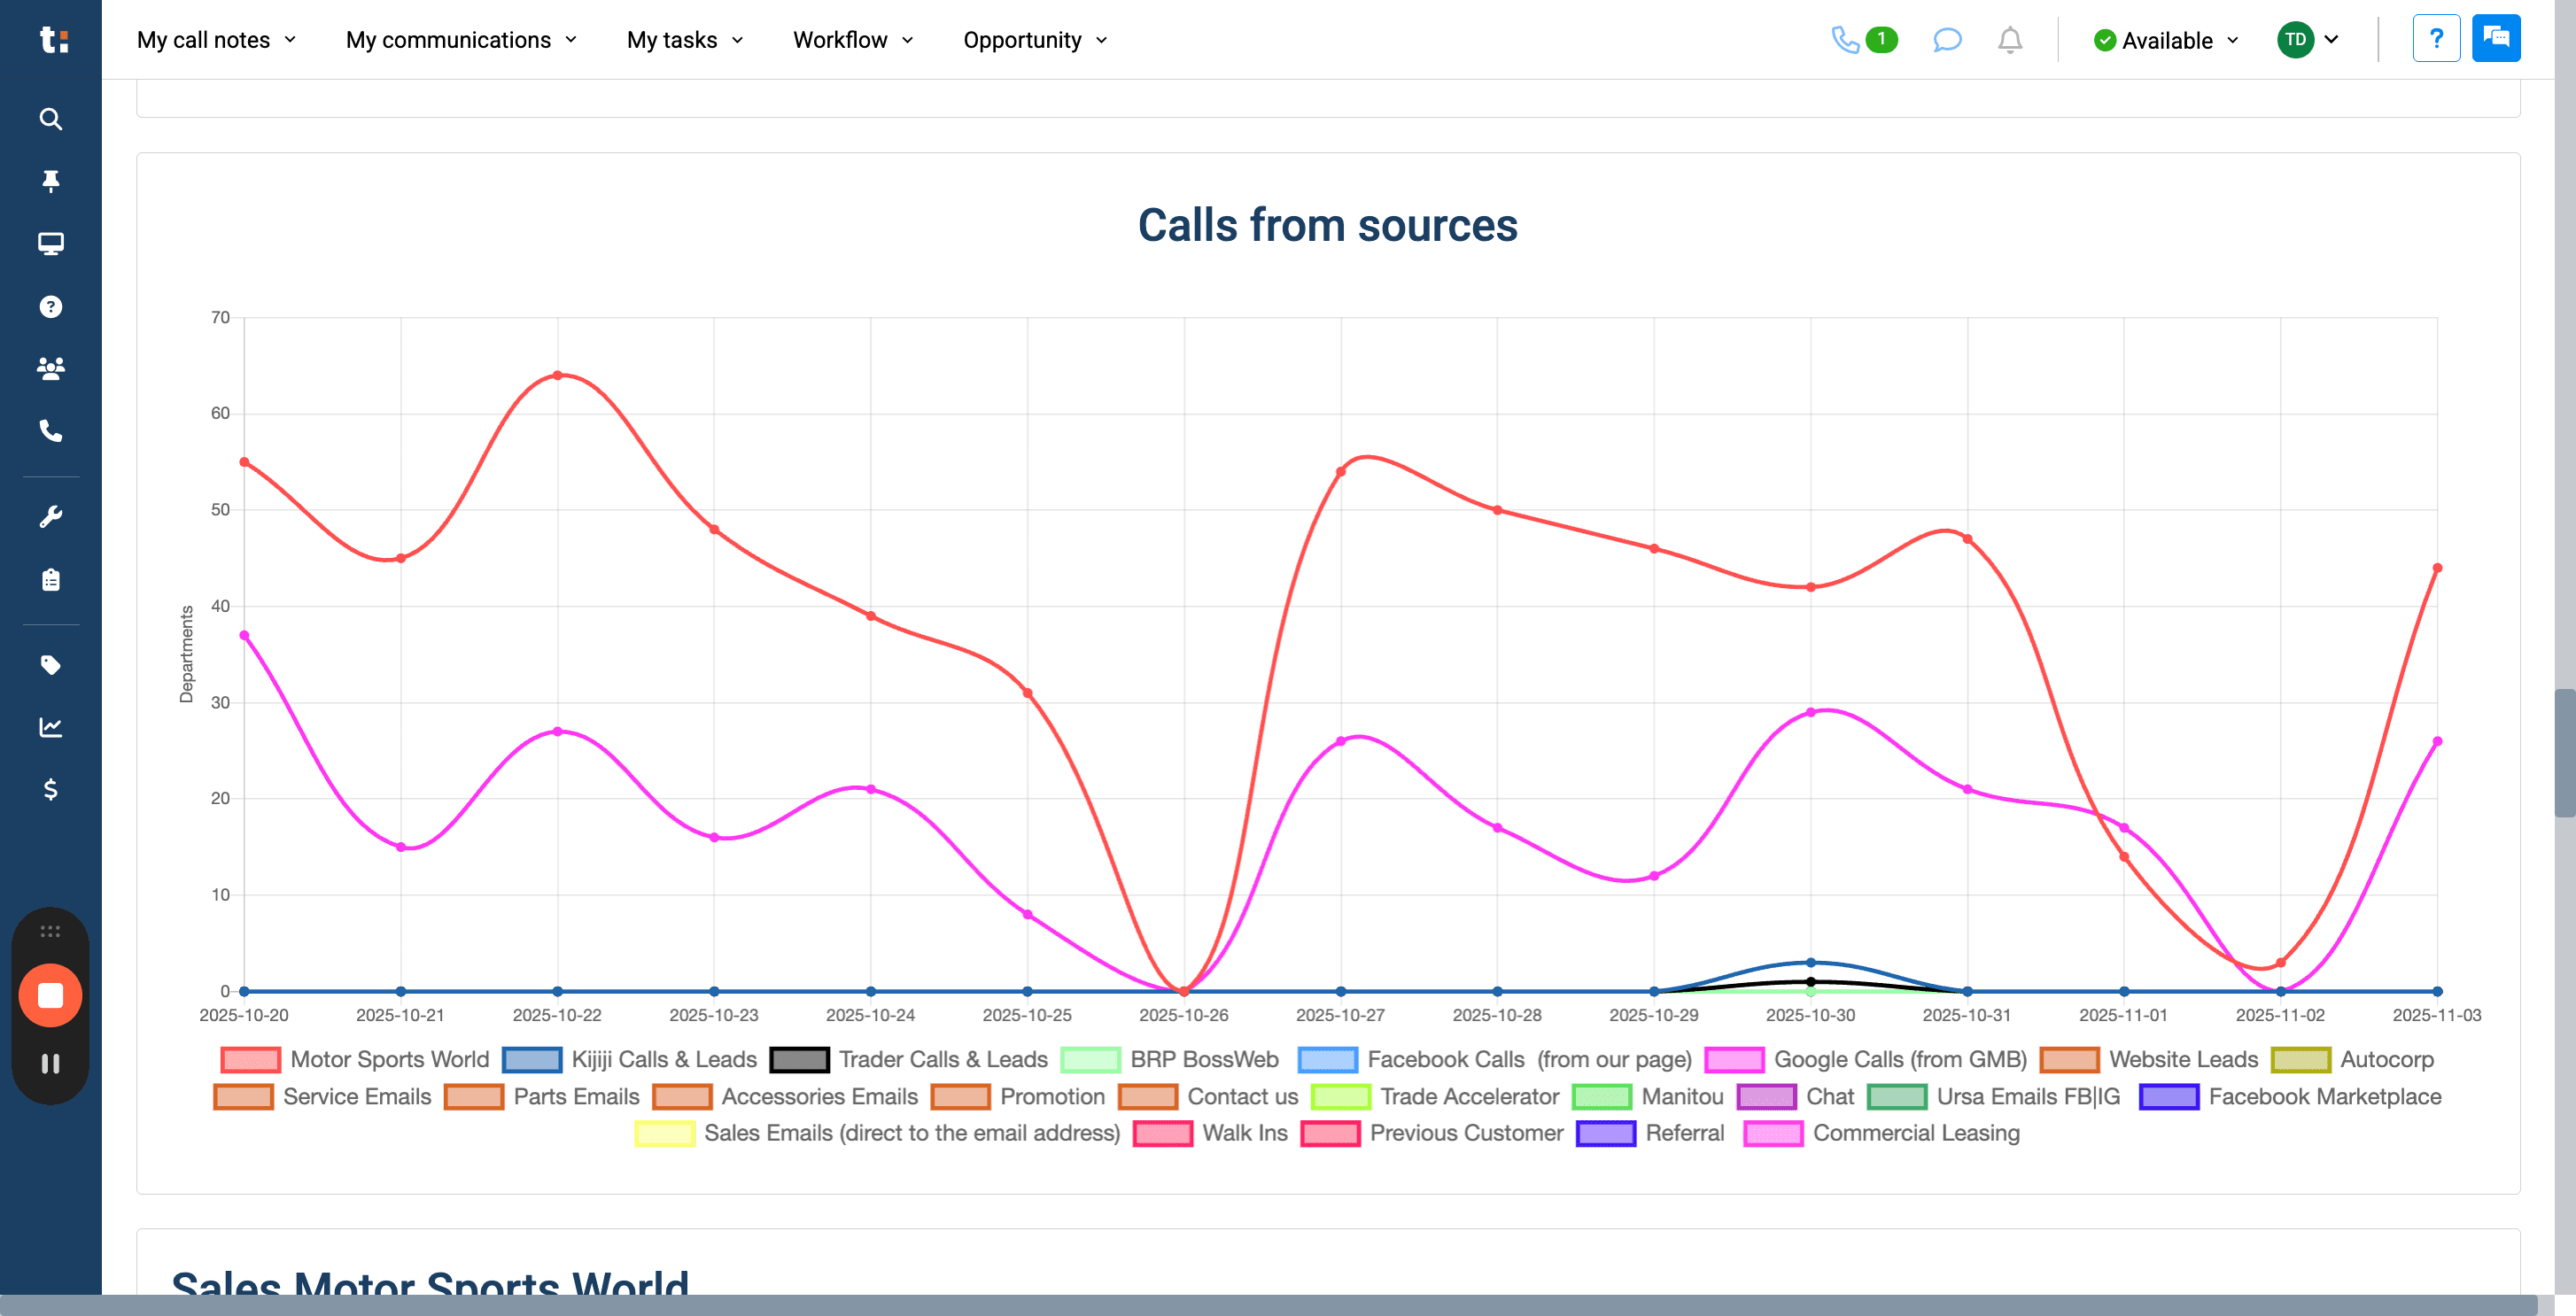Open the chat bubble messages icon in header

pyautogui.click(x=1946, y=40)
